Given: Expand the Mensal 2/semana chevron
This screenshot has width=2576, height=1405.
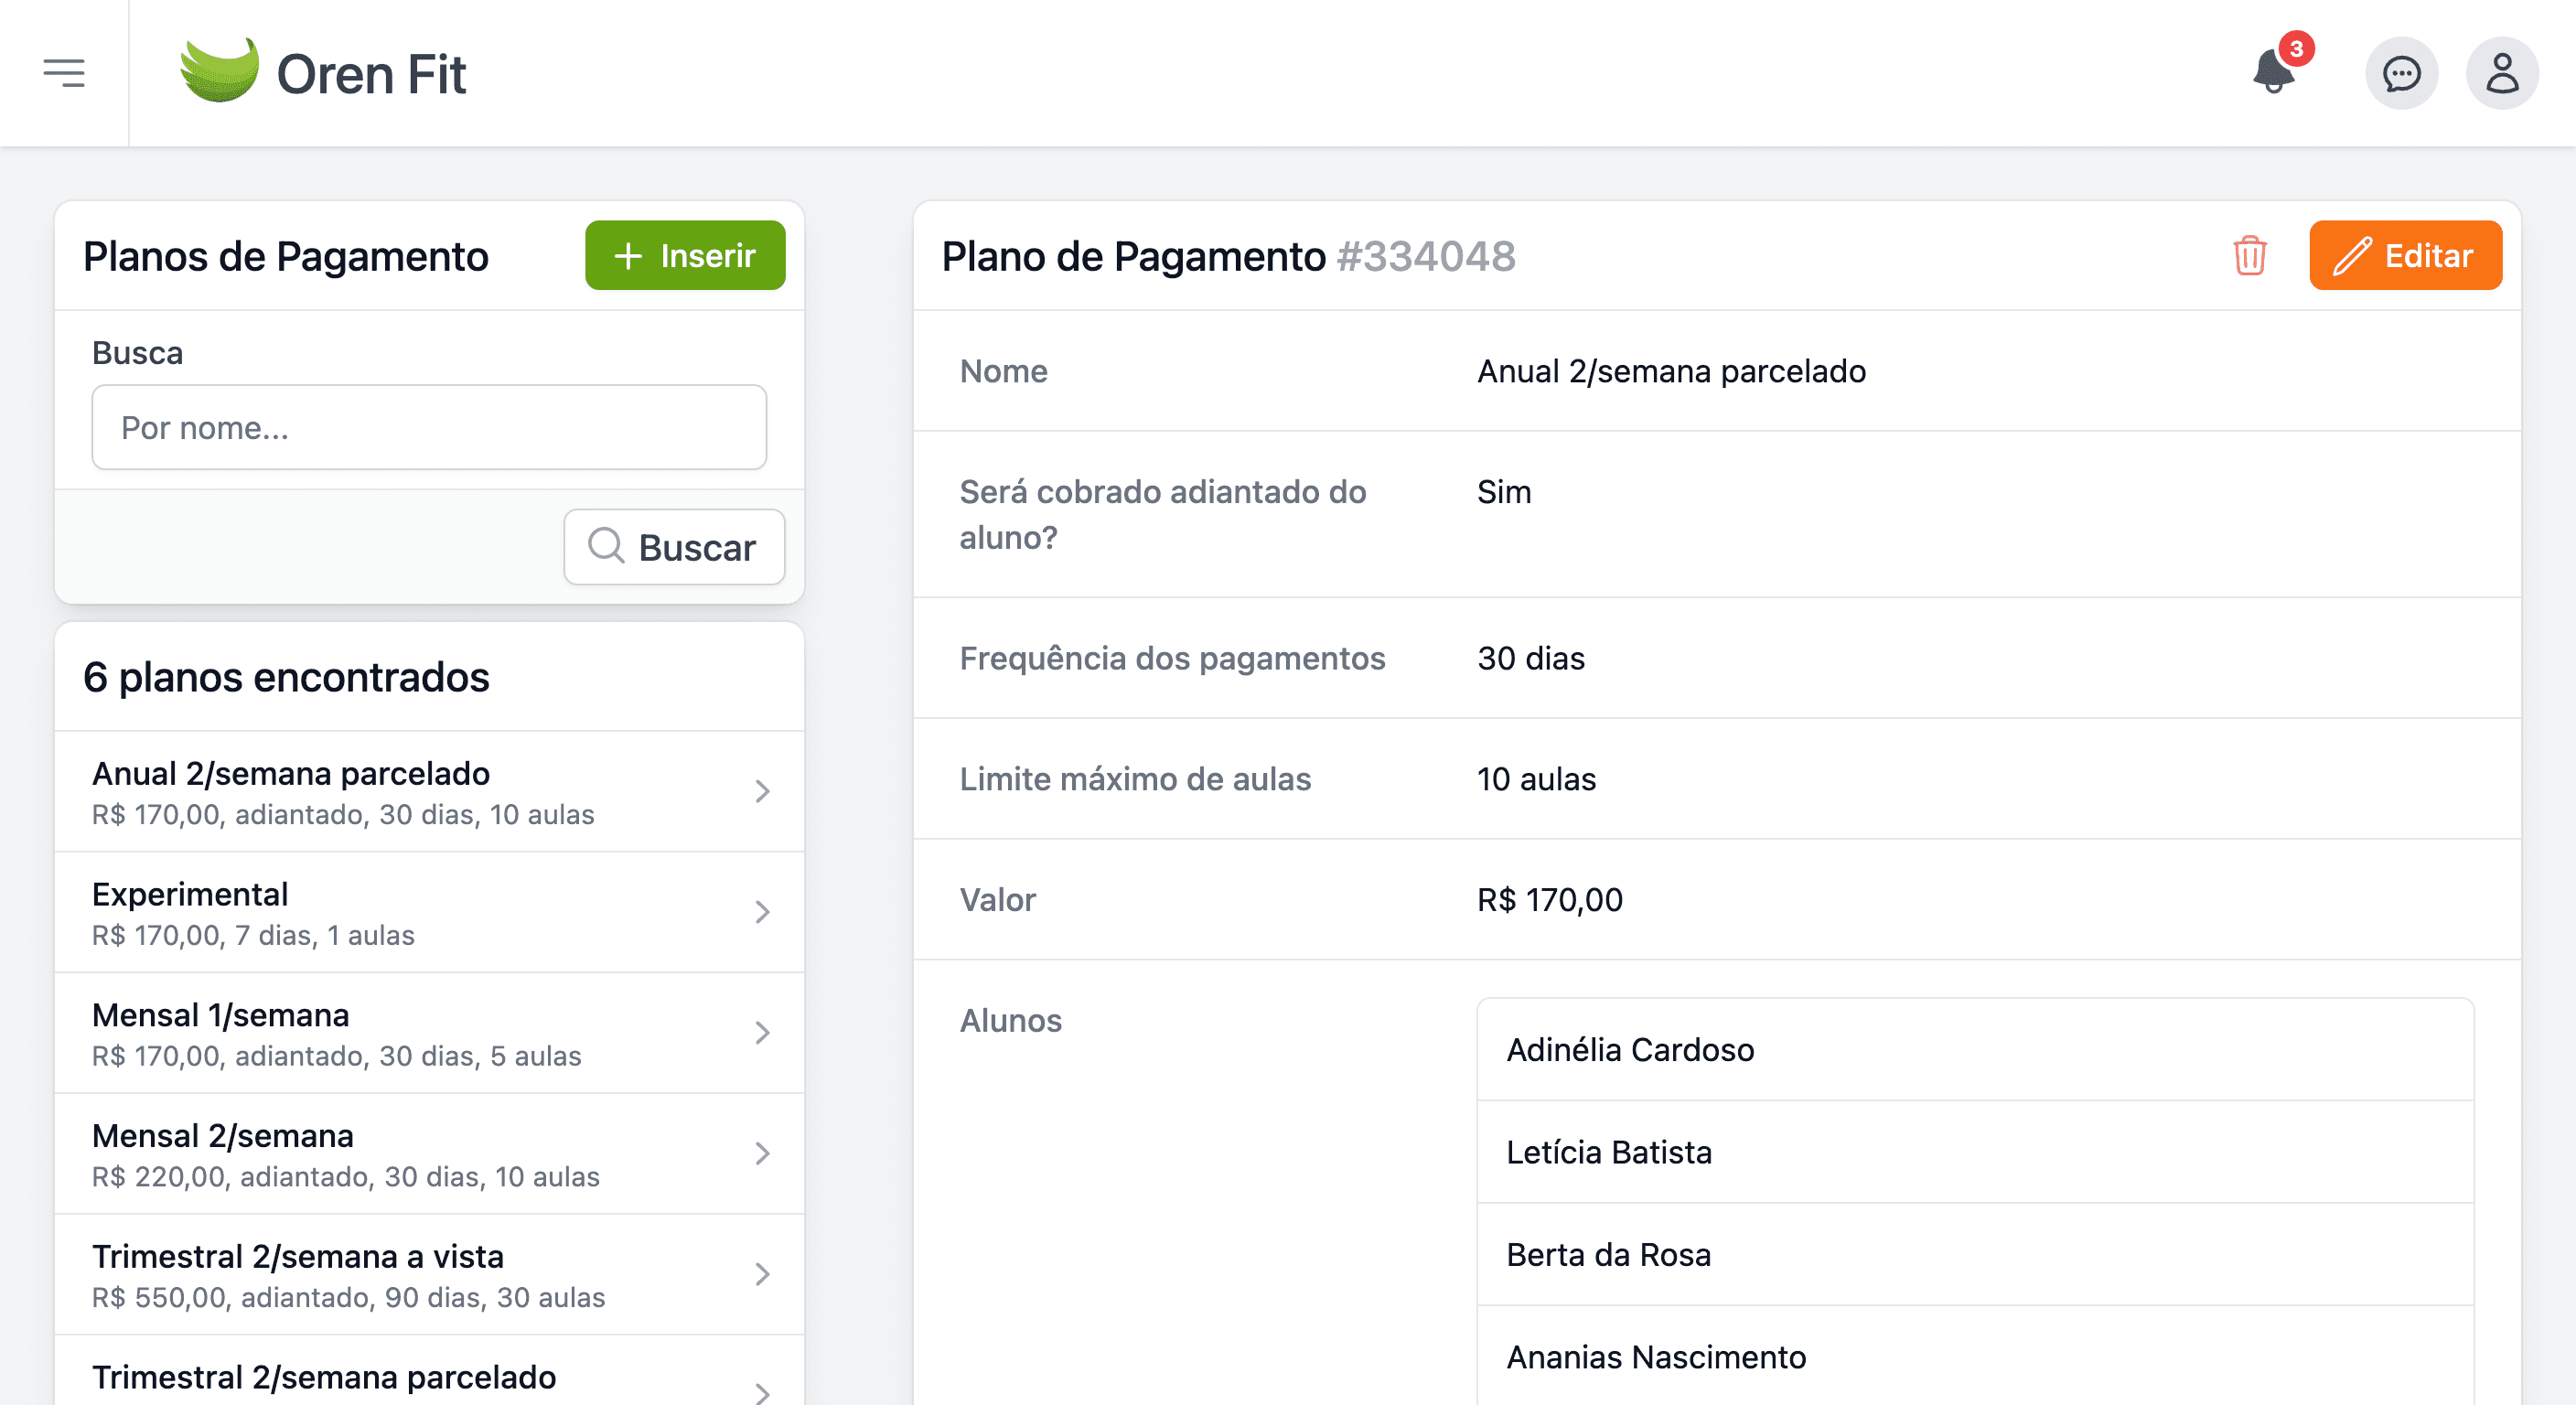Looking at the screenshot, I should pos(762,1153).
